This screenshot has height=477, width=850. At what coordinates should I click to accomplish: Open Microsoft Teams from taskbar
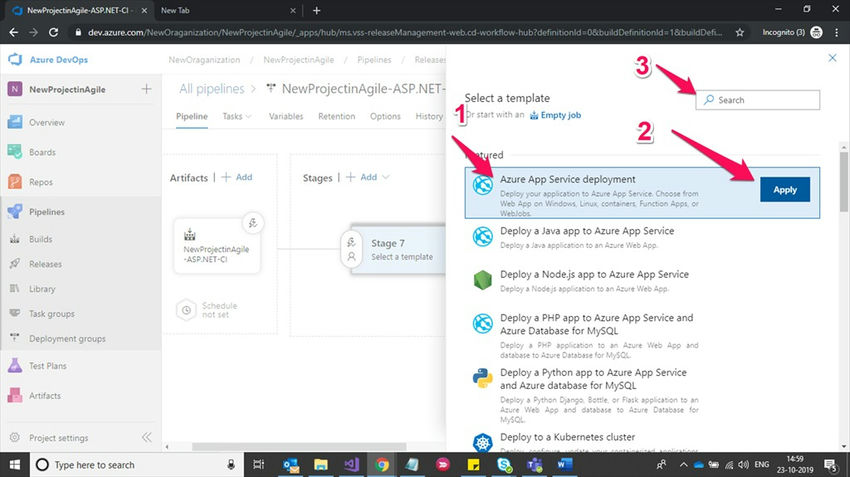click(535, 465)
